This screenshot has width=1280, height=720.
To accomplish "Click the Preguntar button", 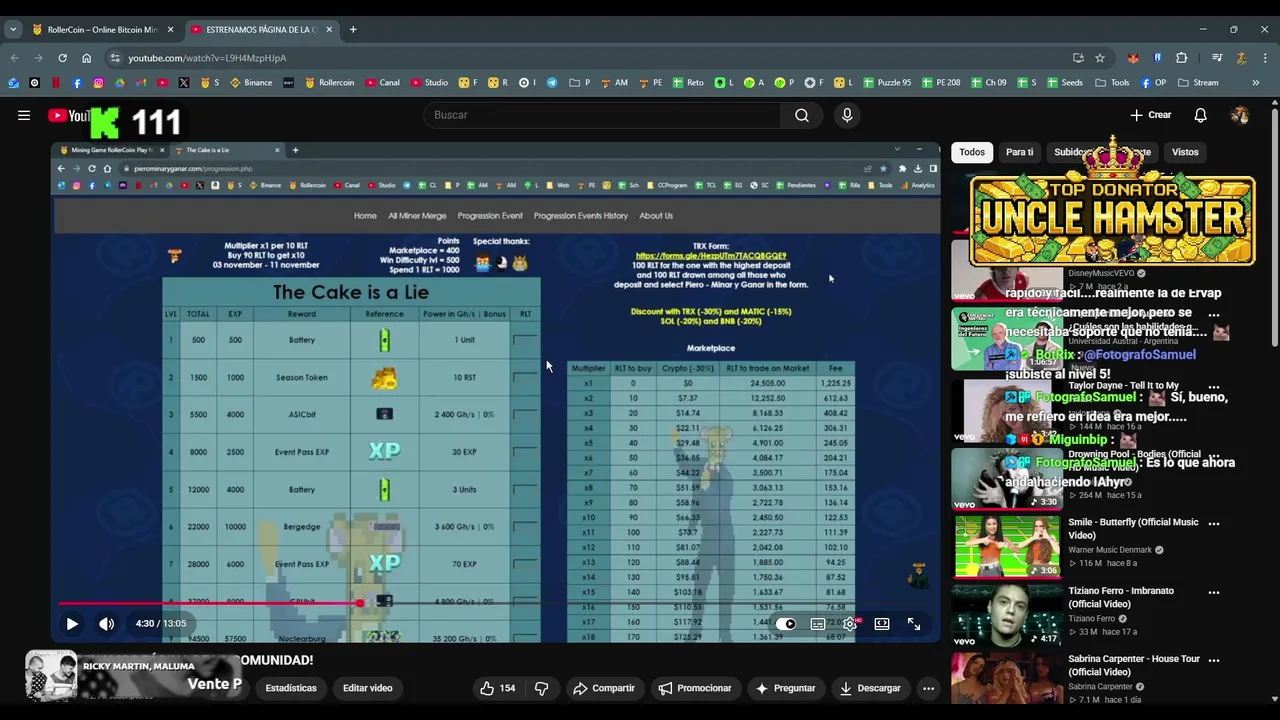I will (x=785, y=688).
